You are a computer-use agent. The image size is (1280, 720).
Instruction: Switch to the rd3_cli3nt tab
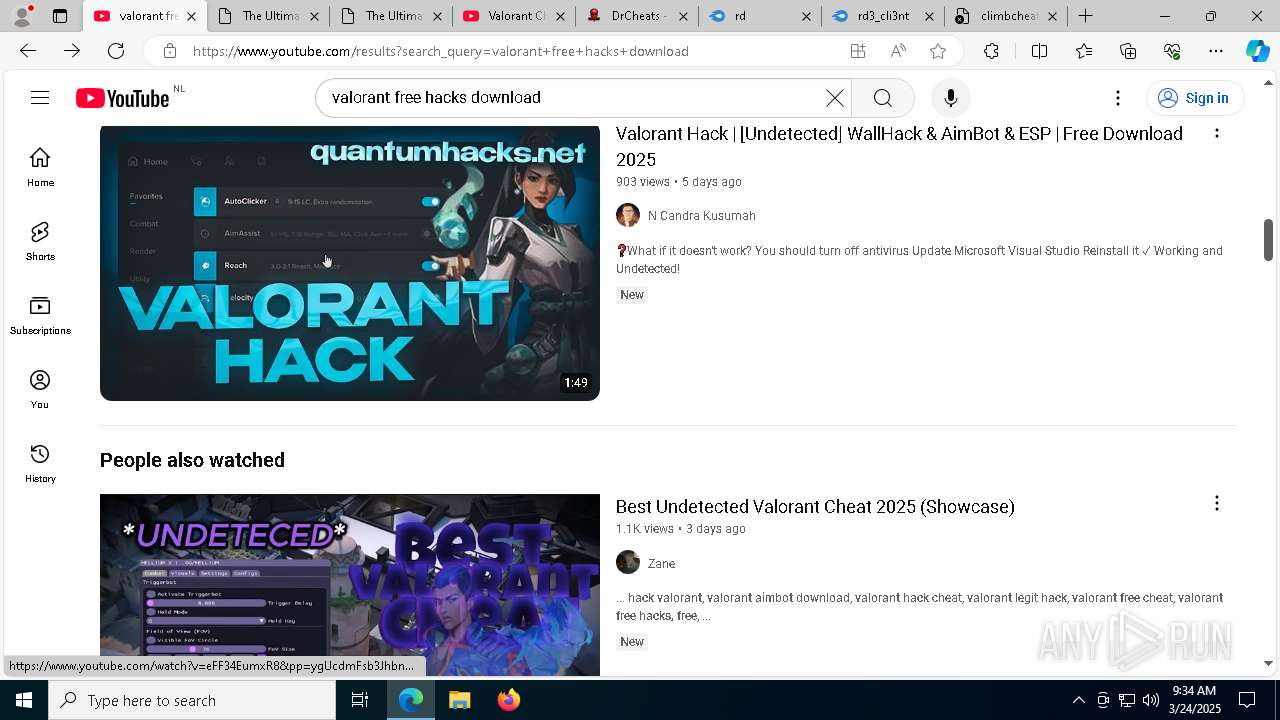pyautogui.click(x=883, y=16)
